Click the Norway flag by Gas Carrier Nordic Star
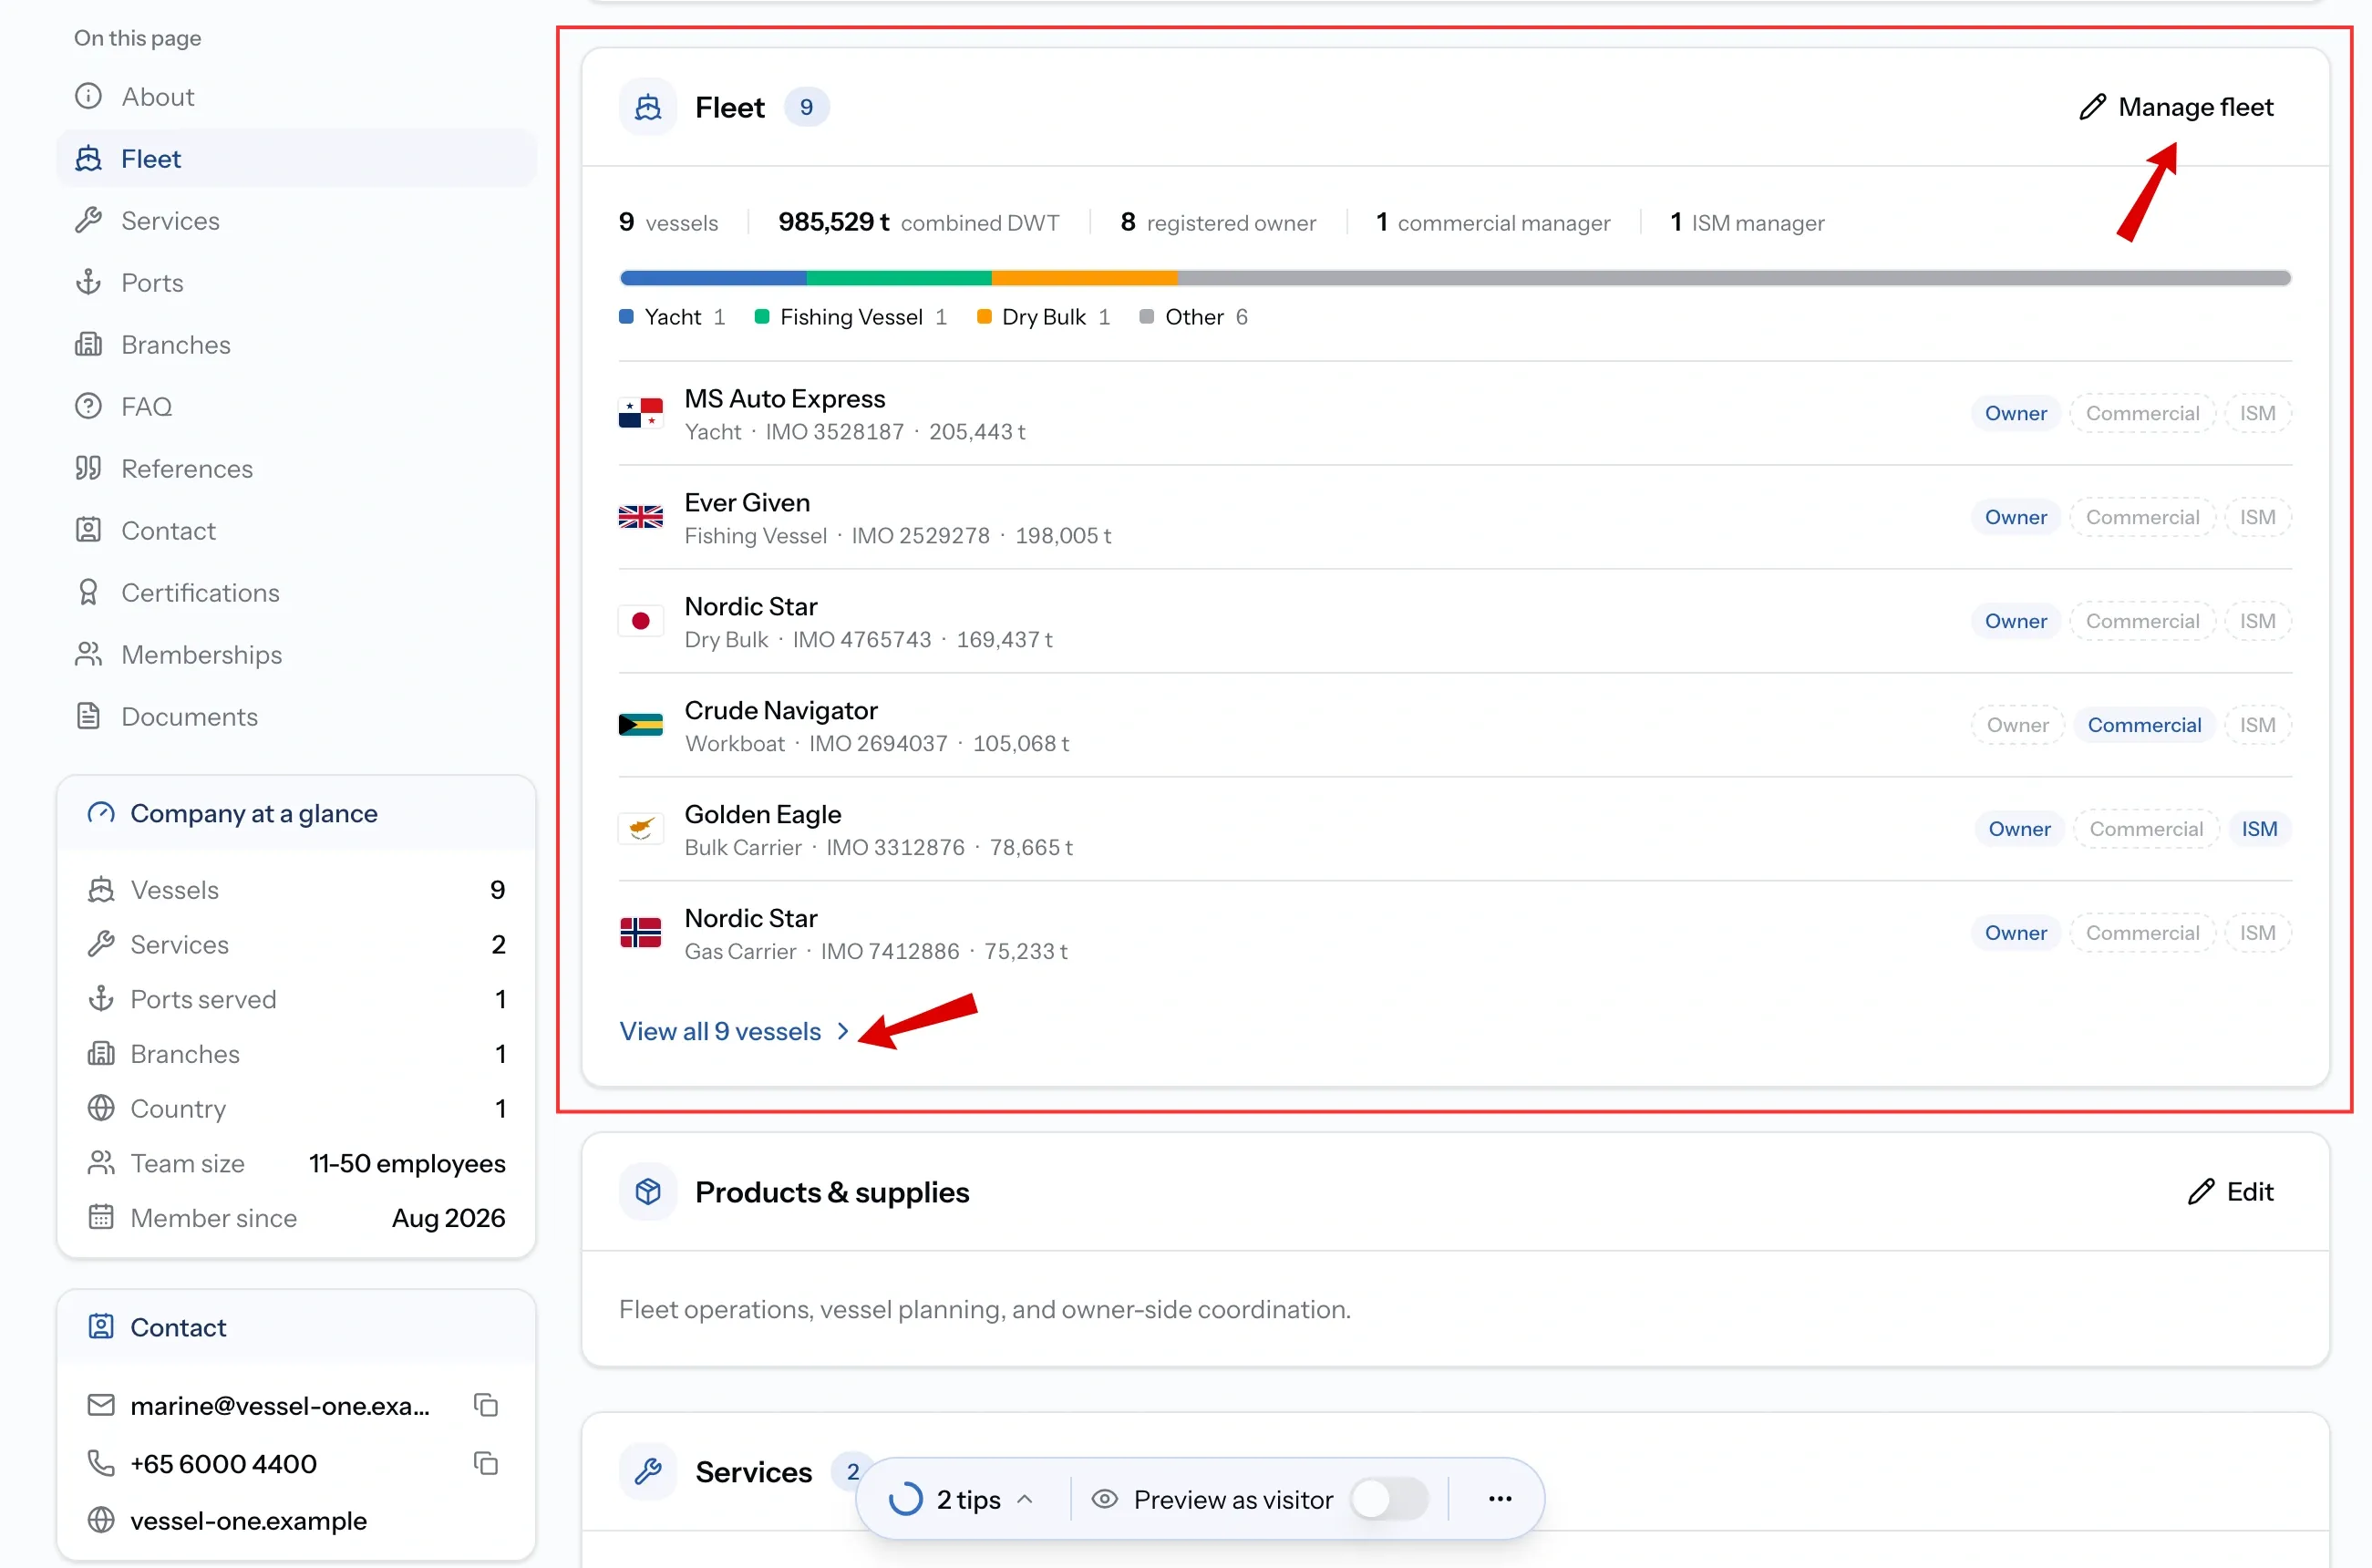 (x=640, y=933)
